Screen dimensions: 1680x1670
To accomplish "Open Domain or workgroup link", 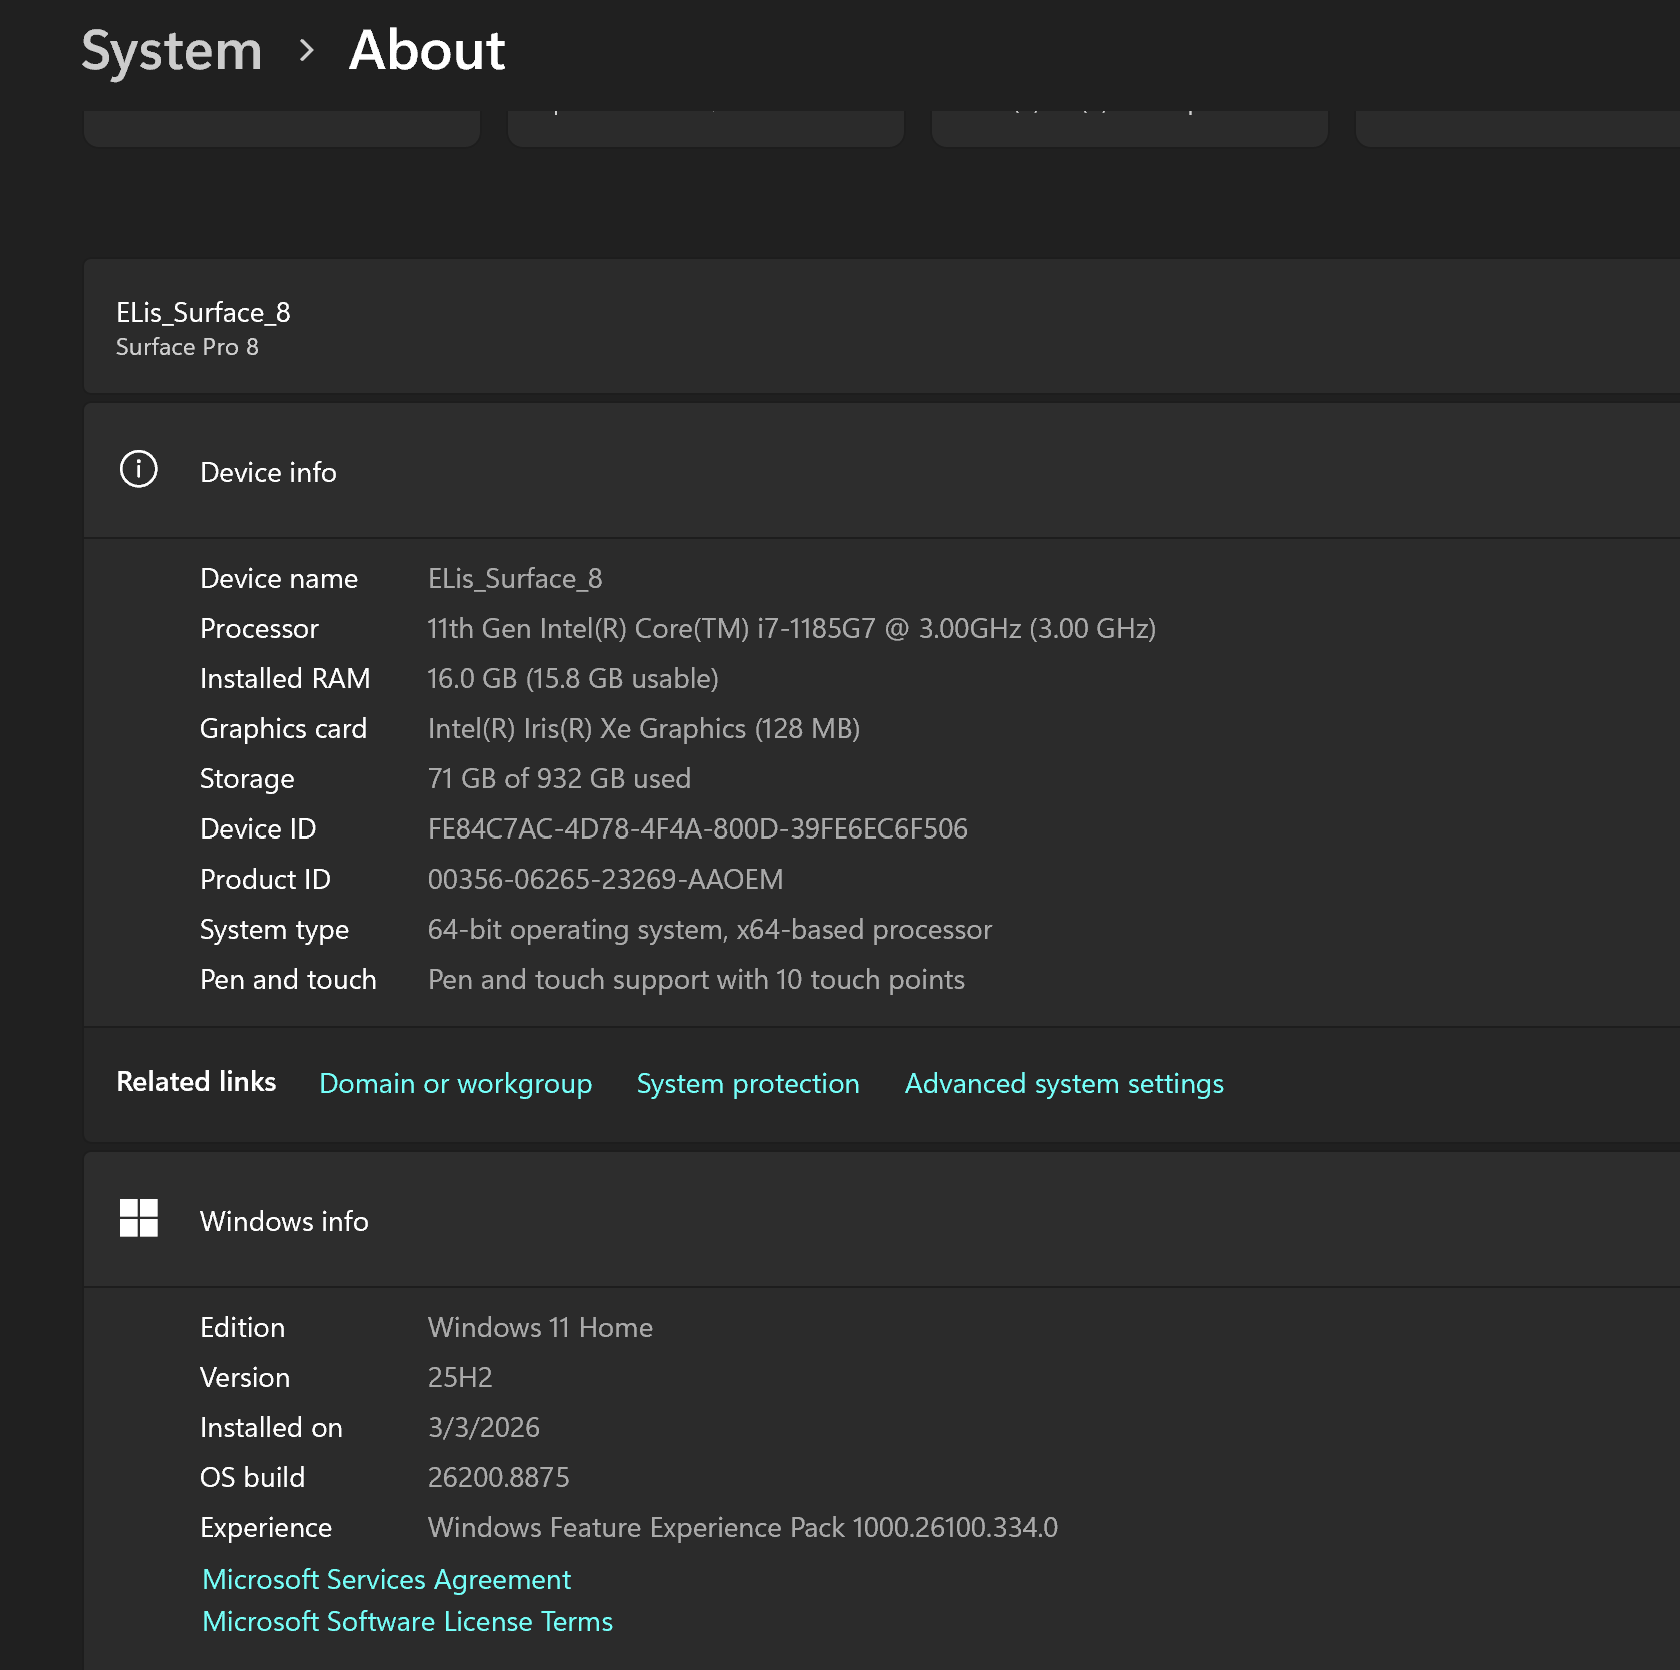I will point(455,1083).
